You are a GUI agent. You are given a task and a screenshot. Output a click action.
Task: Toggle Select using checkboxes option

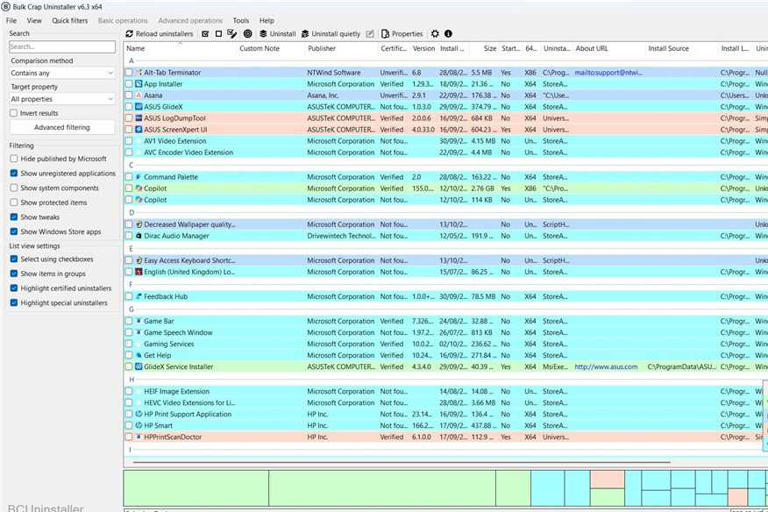coord(14,259)
